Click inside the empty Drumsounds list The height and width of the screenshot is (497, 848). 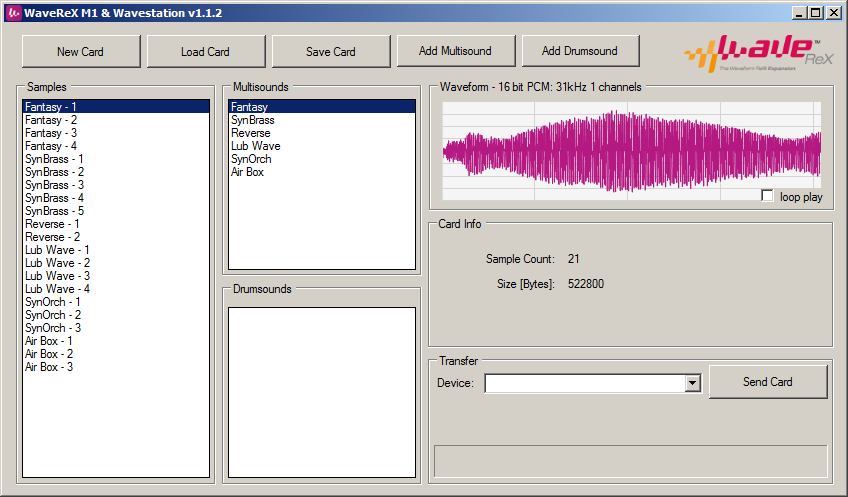pos(322,392)
